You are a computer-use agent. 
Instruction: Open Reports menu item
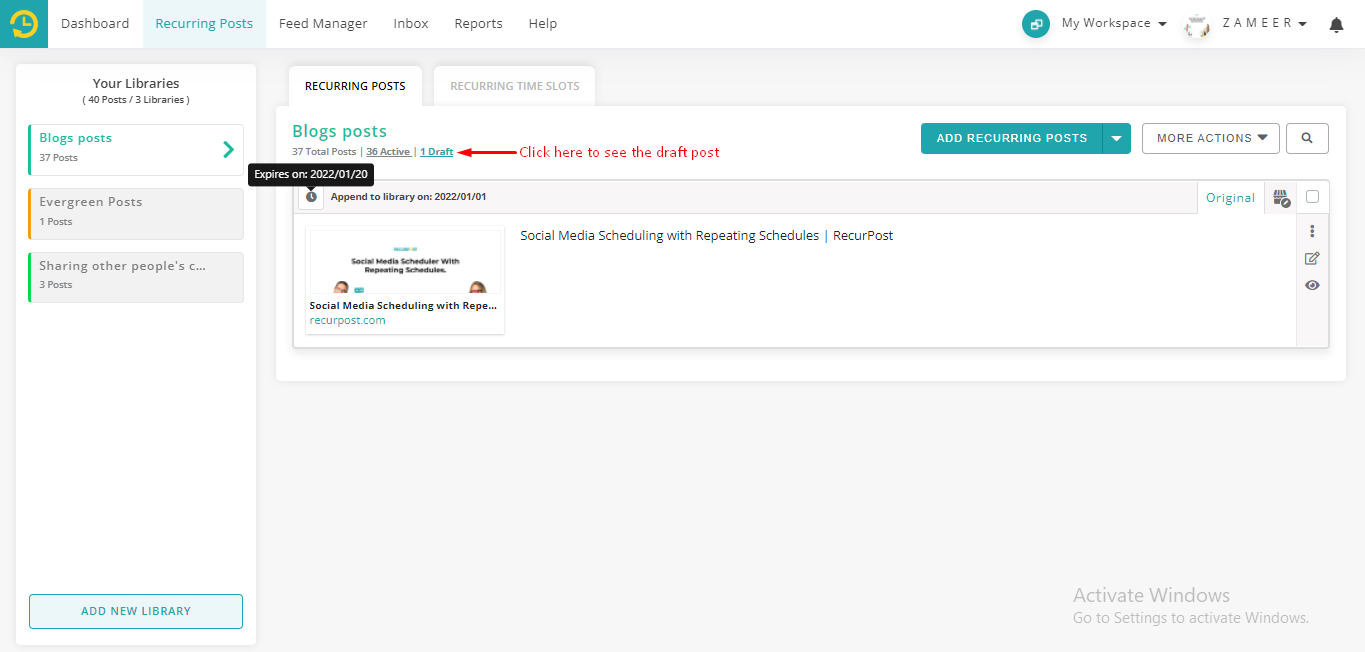(x=478, y=23)
